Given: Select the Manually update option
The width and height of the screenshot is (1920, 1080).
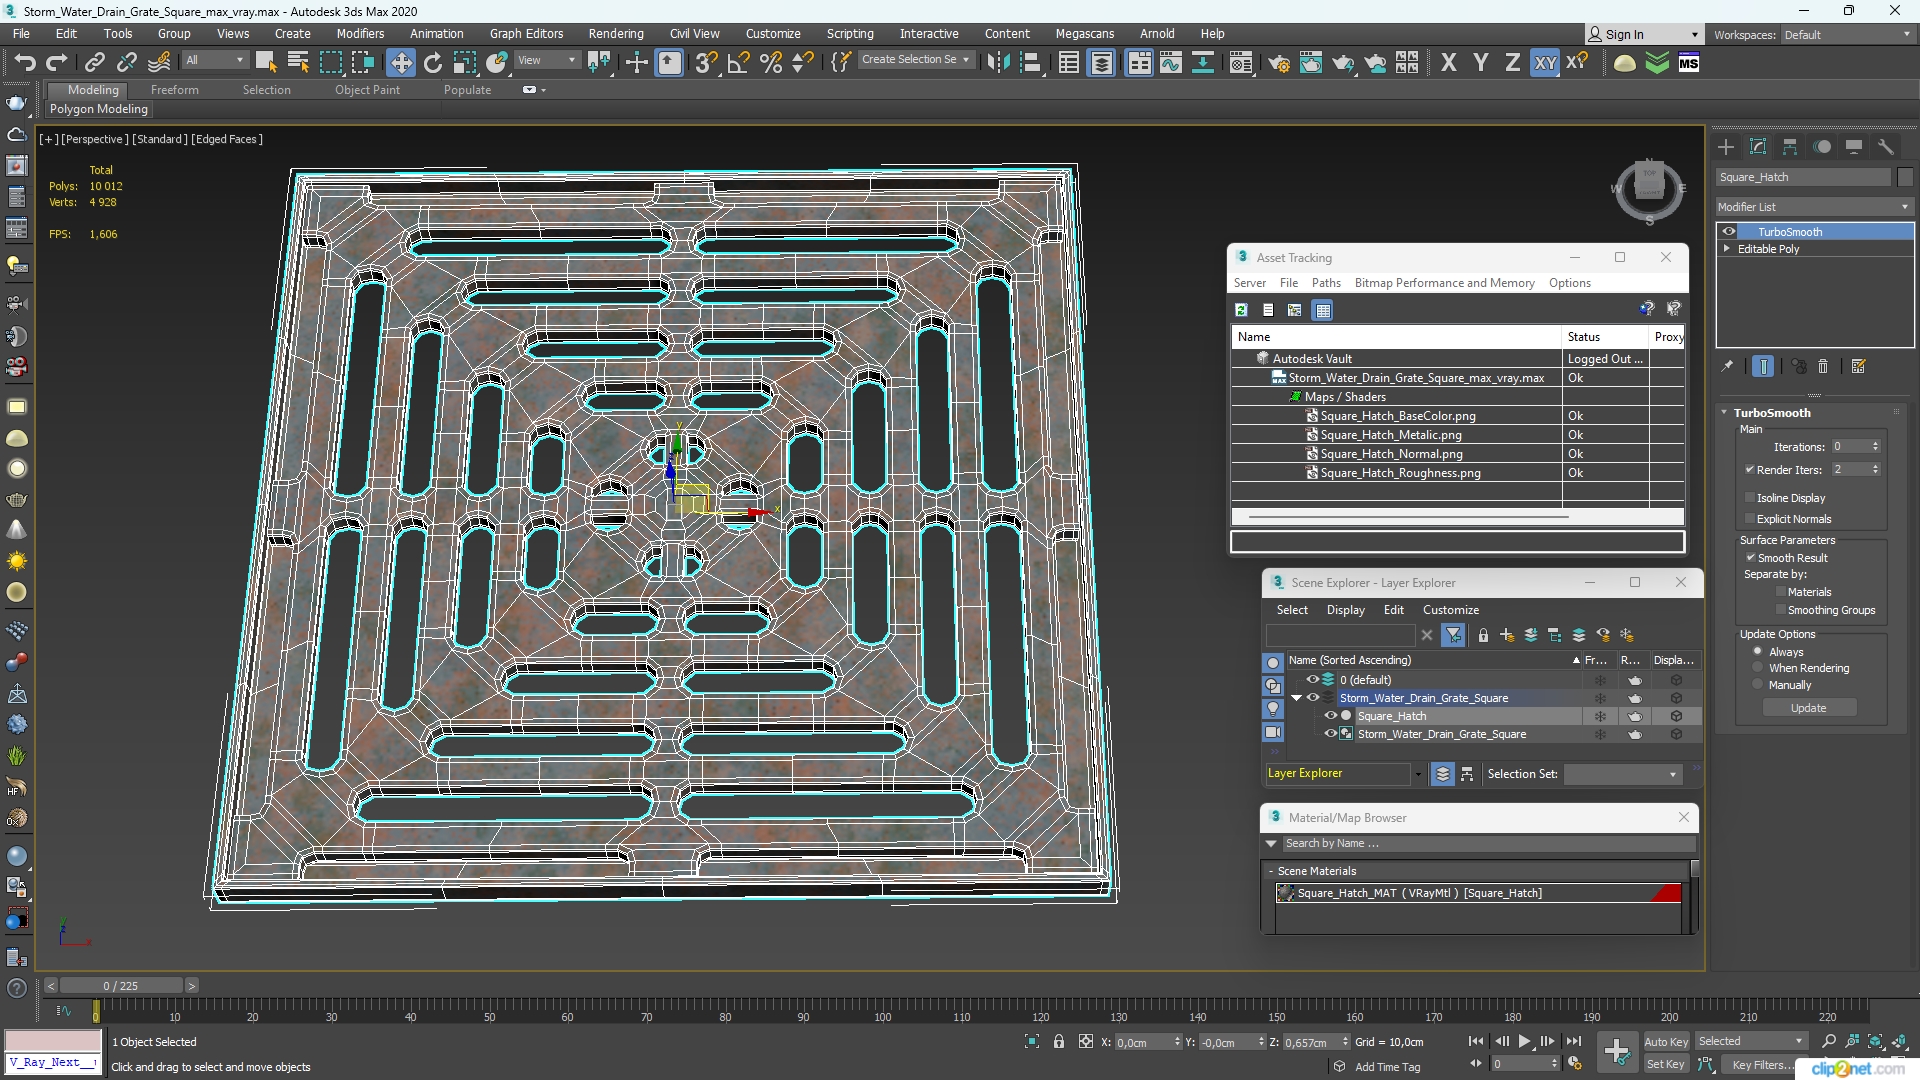Looking at the screenshot, I should coord(1758,685).
